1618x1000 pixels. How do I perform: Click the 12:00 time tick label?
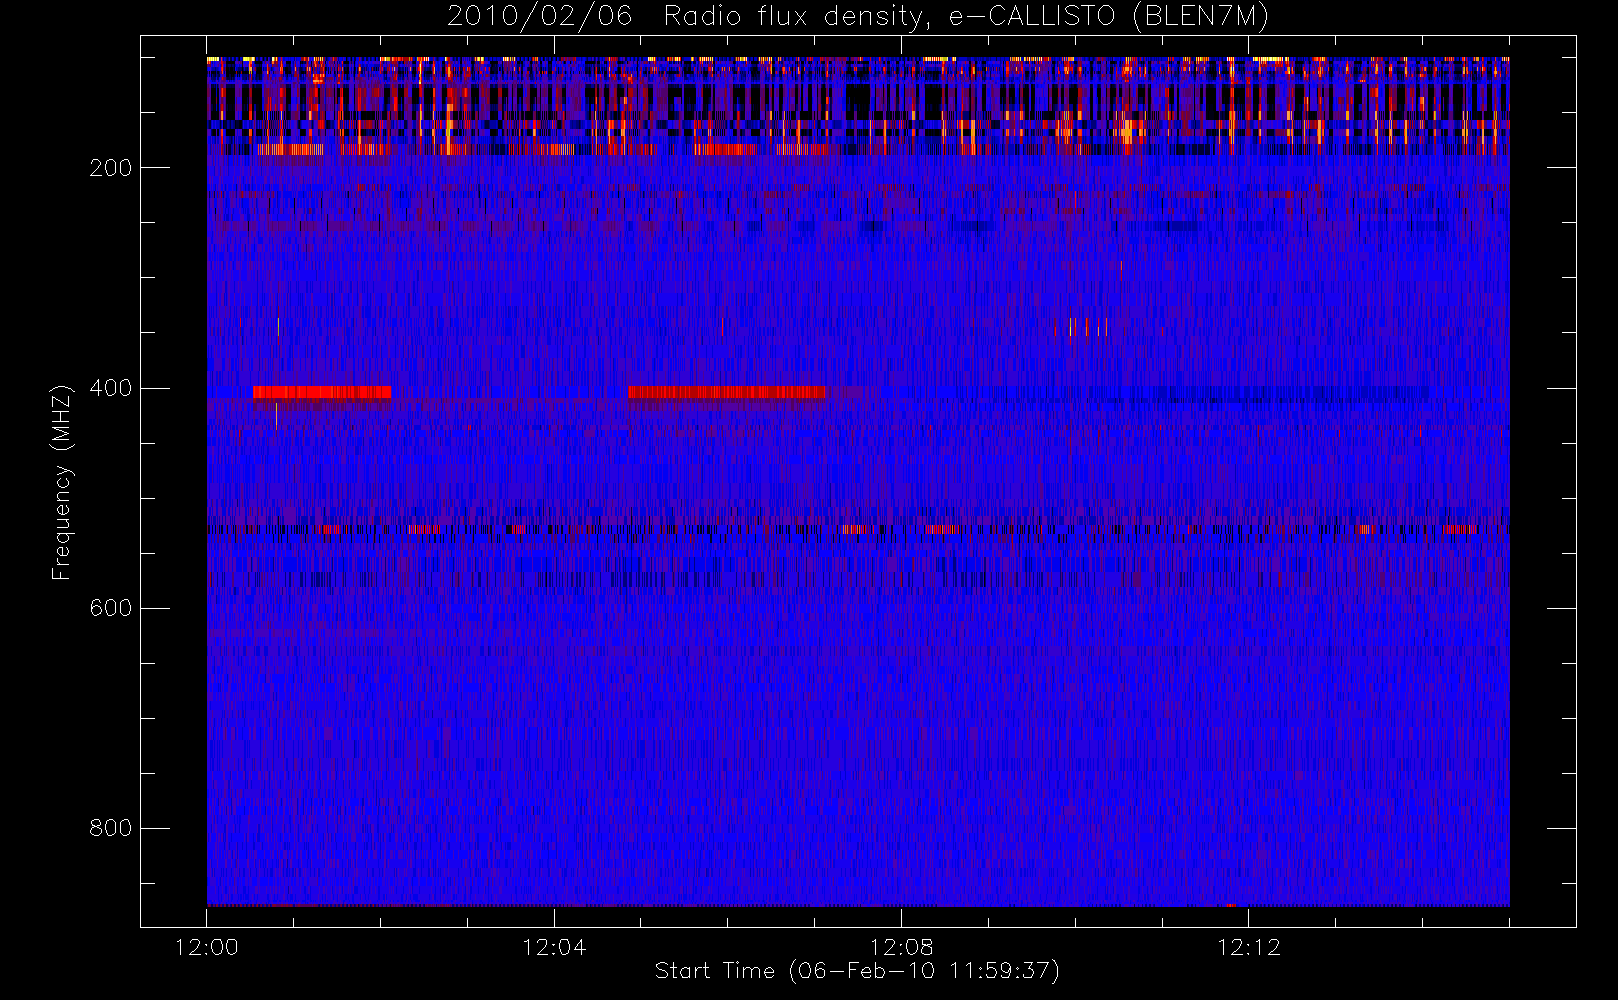click(x=207, y=947)
